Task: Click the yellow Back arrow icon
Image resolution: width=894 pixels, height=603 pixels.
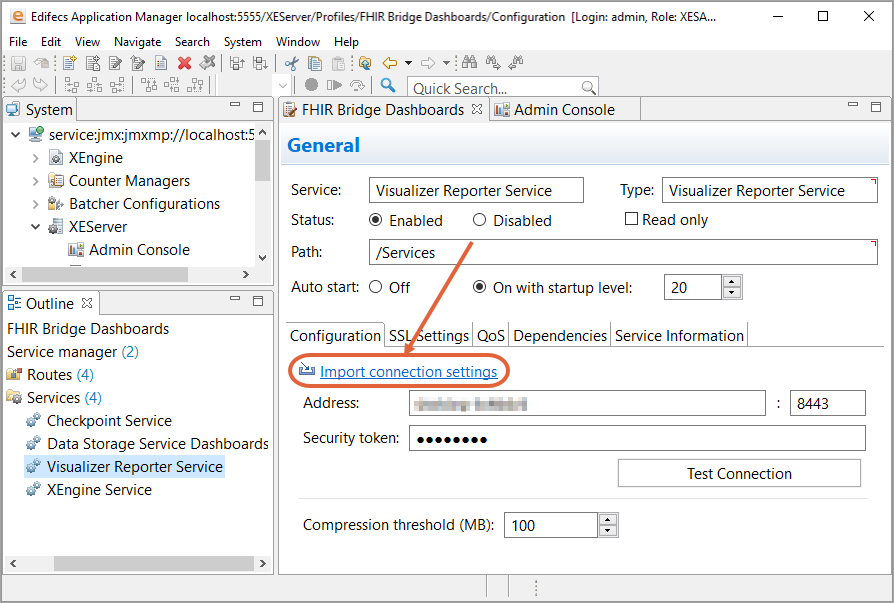Action: [390, 63]
